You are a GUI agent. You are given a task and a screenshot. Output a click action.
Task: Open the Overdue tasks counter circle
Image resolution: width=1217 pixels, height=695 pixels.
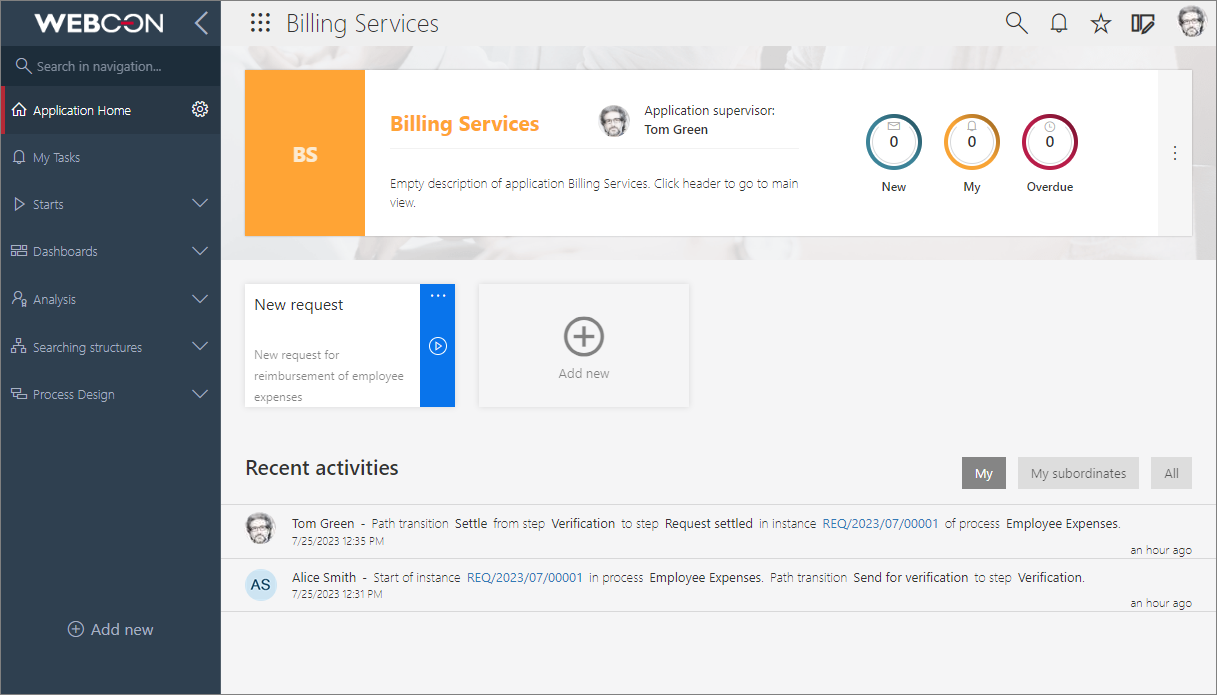pyautogui.click(x=1050, y=142)
